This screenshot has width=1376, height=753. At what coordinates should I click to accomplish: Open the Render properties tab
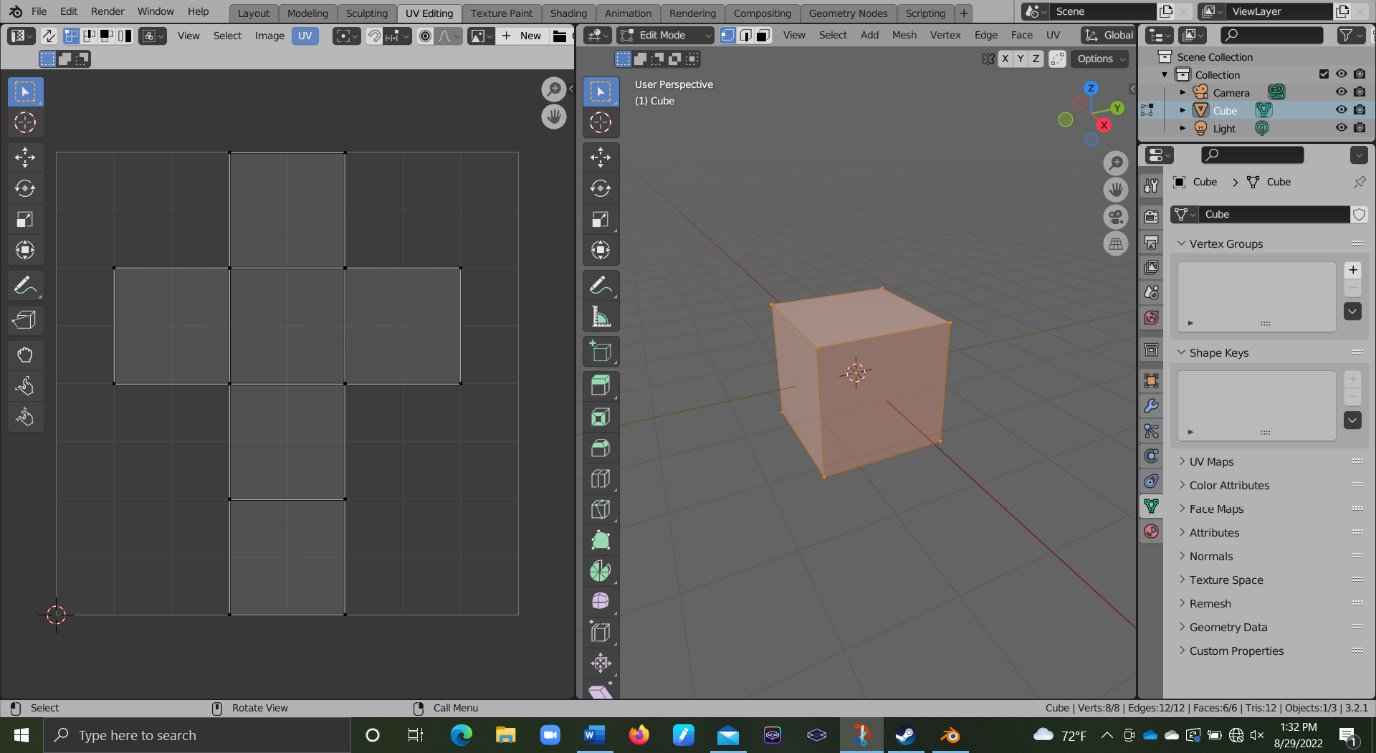(1151, 216)
